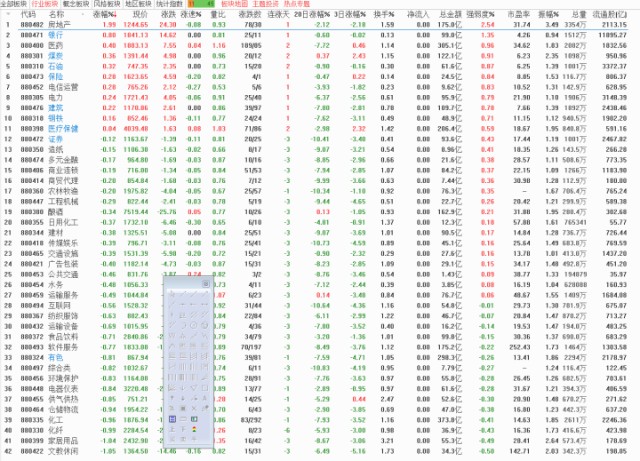
Task: Open the 板块地图 link
Action: tap(234, 4)
